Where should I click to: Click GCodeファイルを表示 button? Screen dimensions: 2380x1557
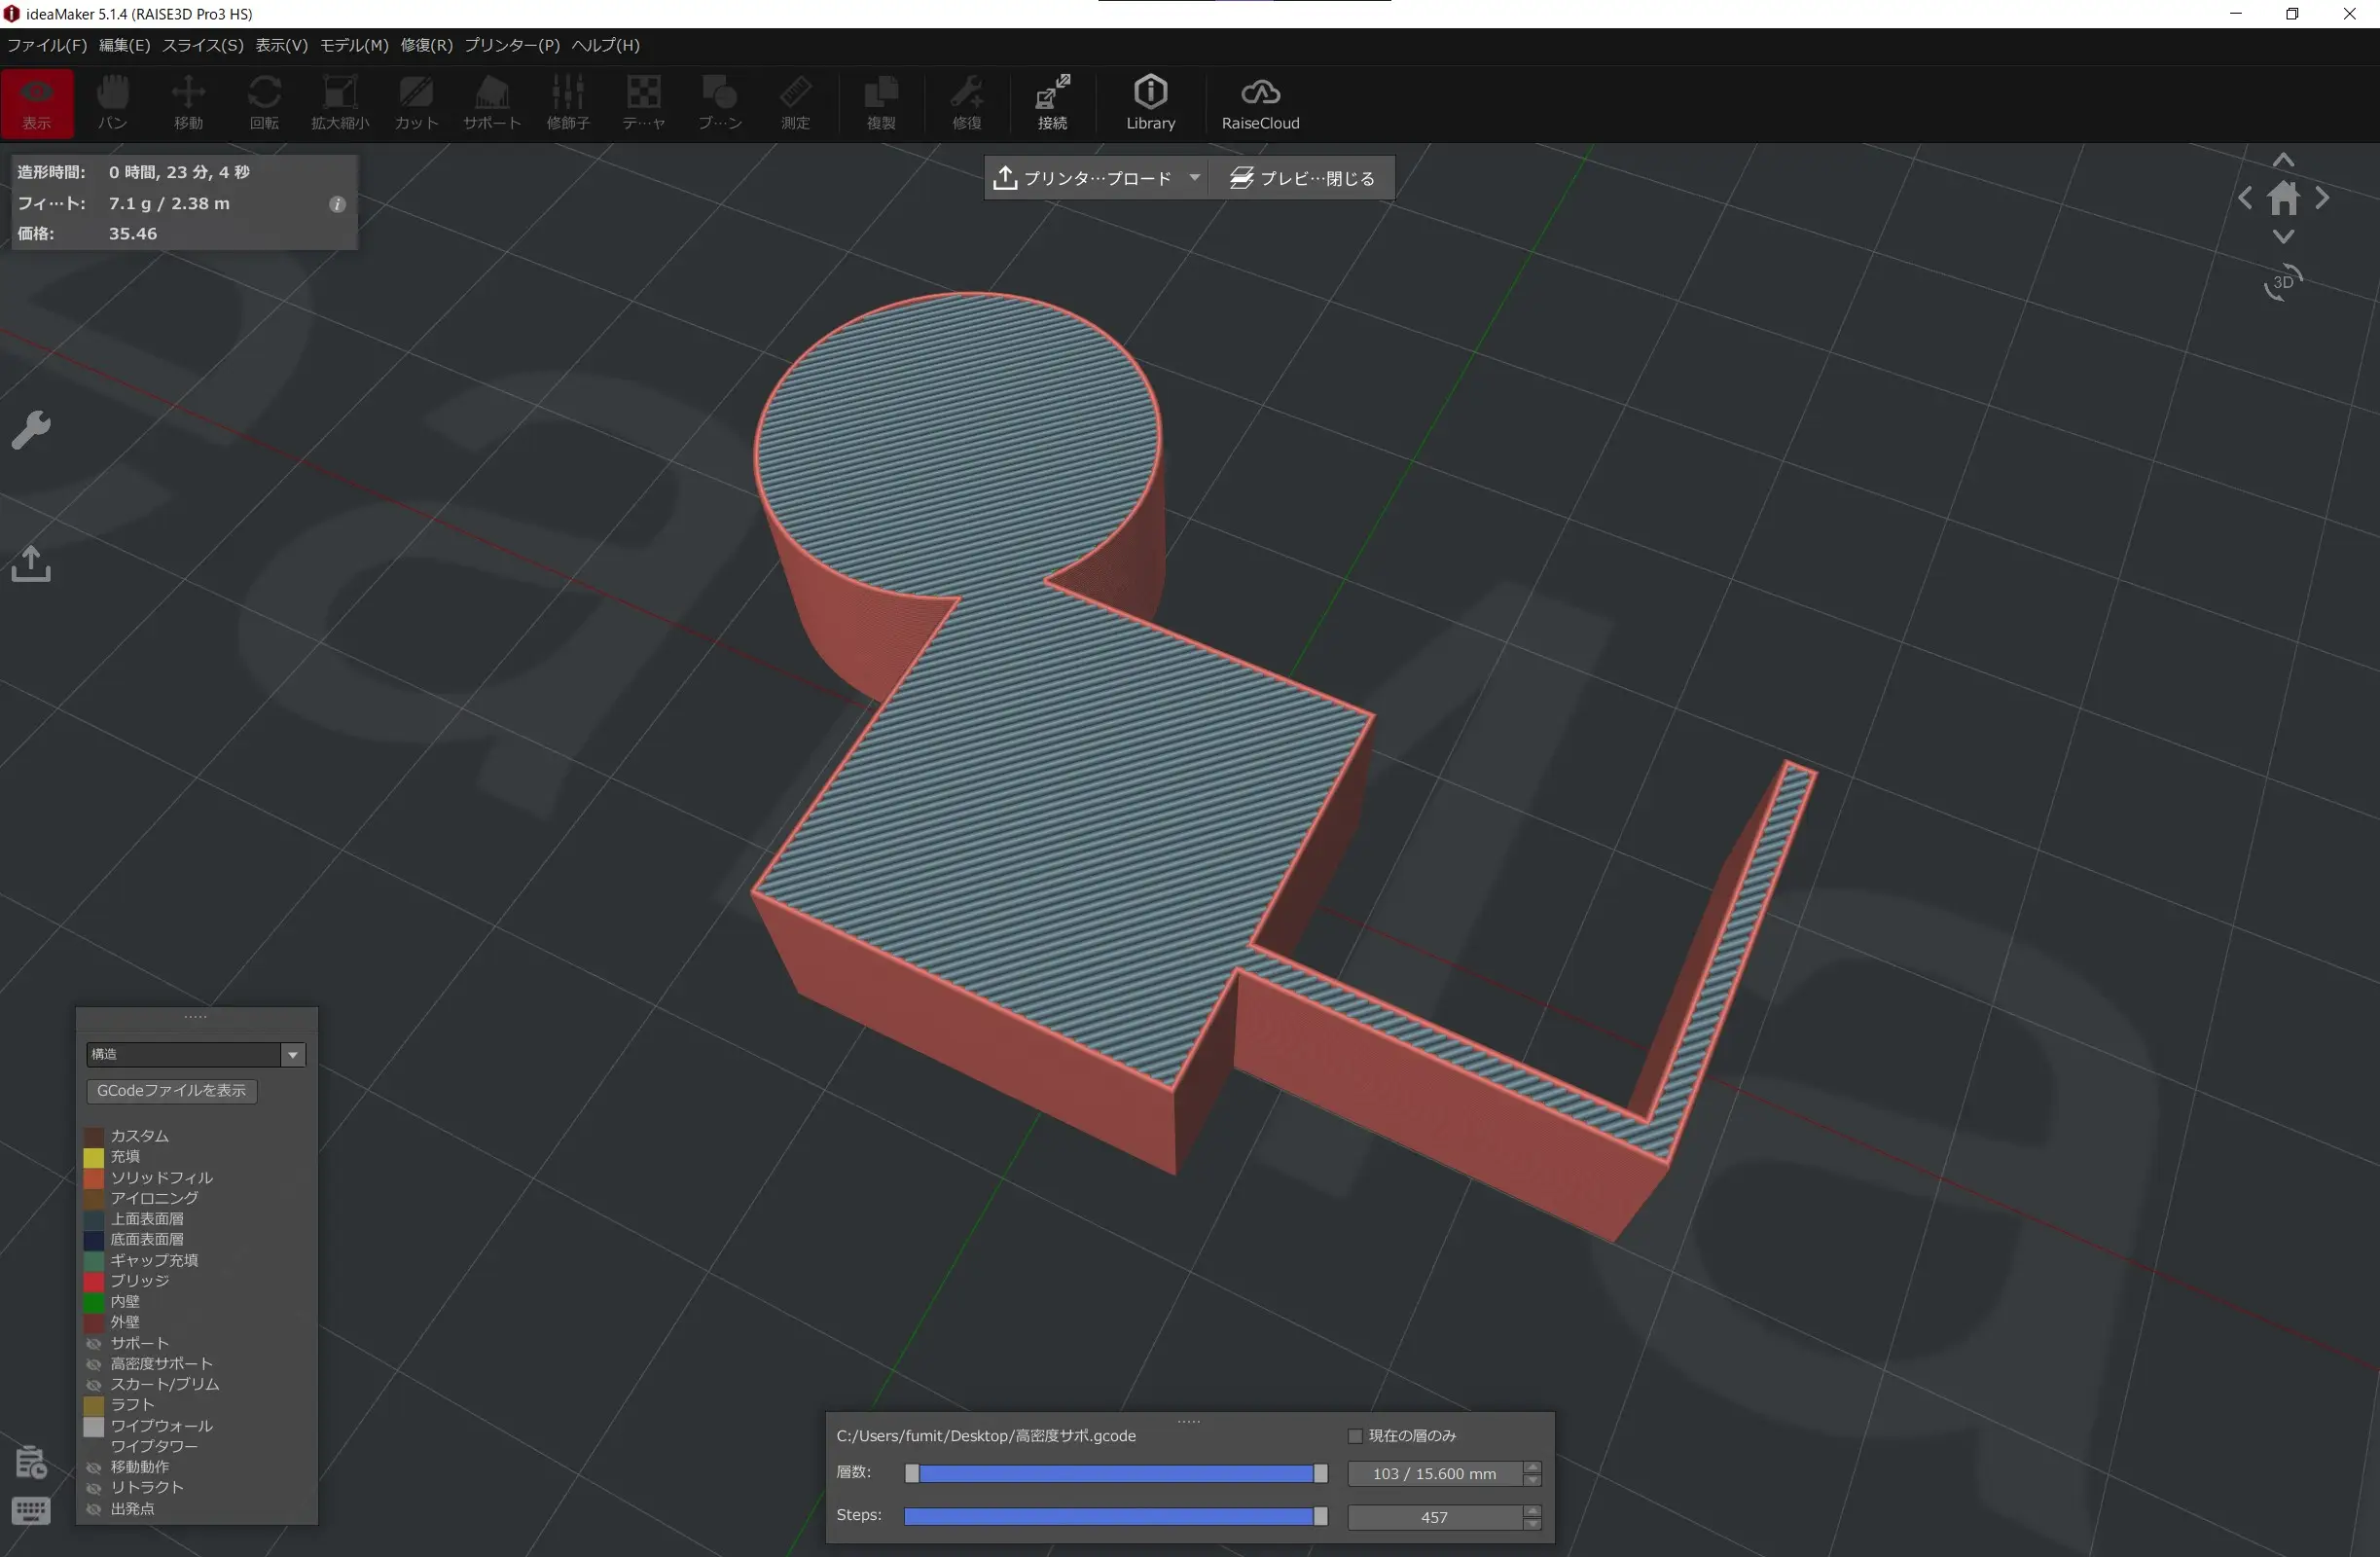[x=171, y=1090]
